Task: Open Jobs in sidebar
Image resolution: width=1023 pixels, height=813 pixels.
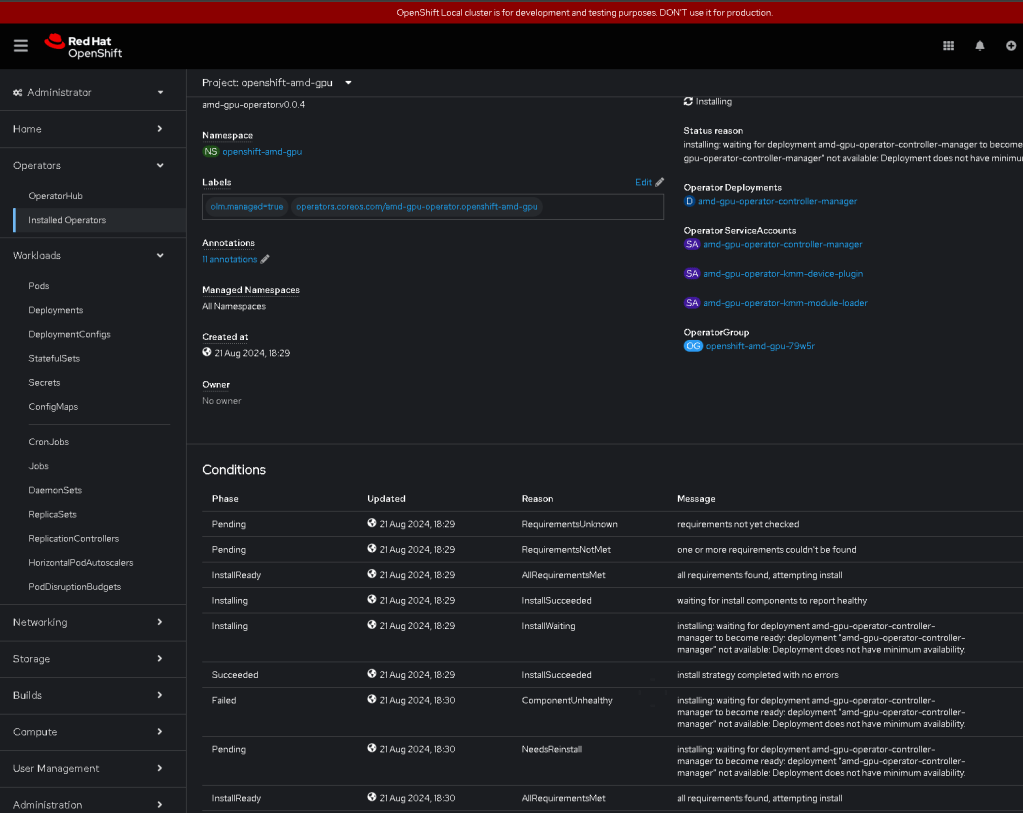Action: (38, 466)
